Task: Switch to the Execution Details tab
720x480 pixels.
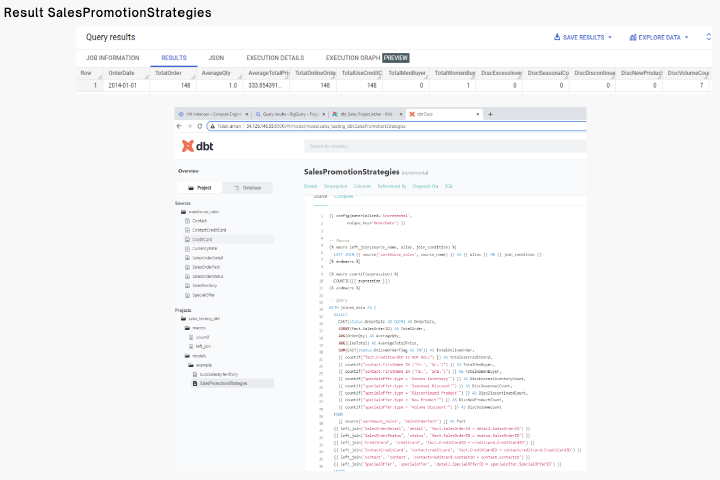Action: [275, 58]
